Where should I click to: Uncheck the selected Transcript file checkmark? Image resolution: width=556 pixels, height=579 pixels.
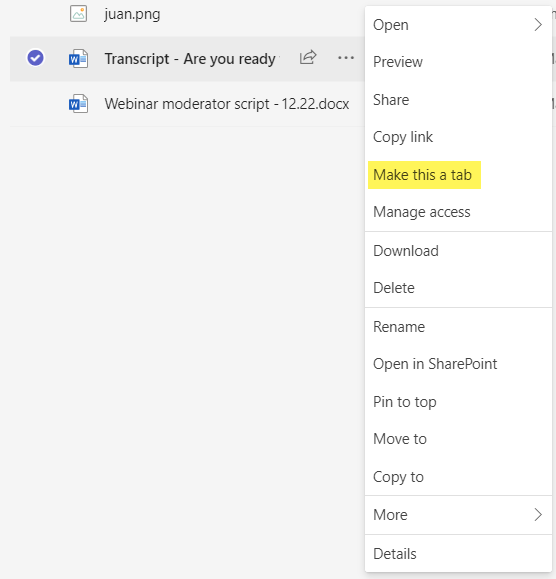35,58
